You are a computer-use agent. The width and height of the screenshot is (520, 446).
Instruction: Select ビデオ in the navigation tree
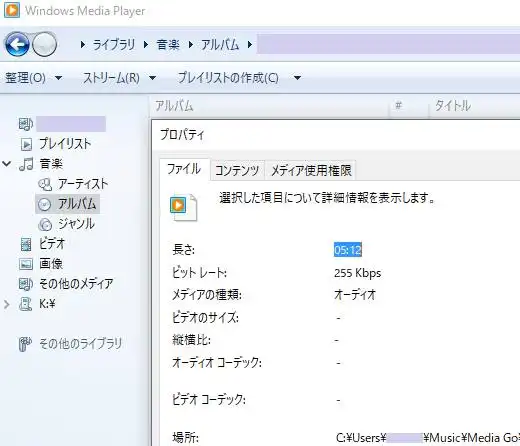point(52,244)
